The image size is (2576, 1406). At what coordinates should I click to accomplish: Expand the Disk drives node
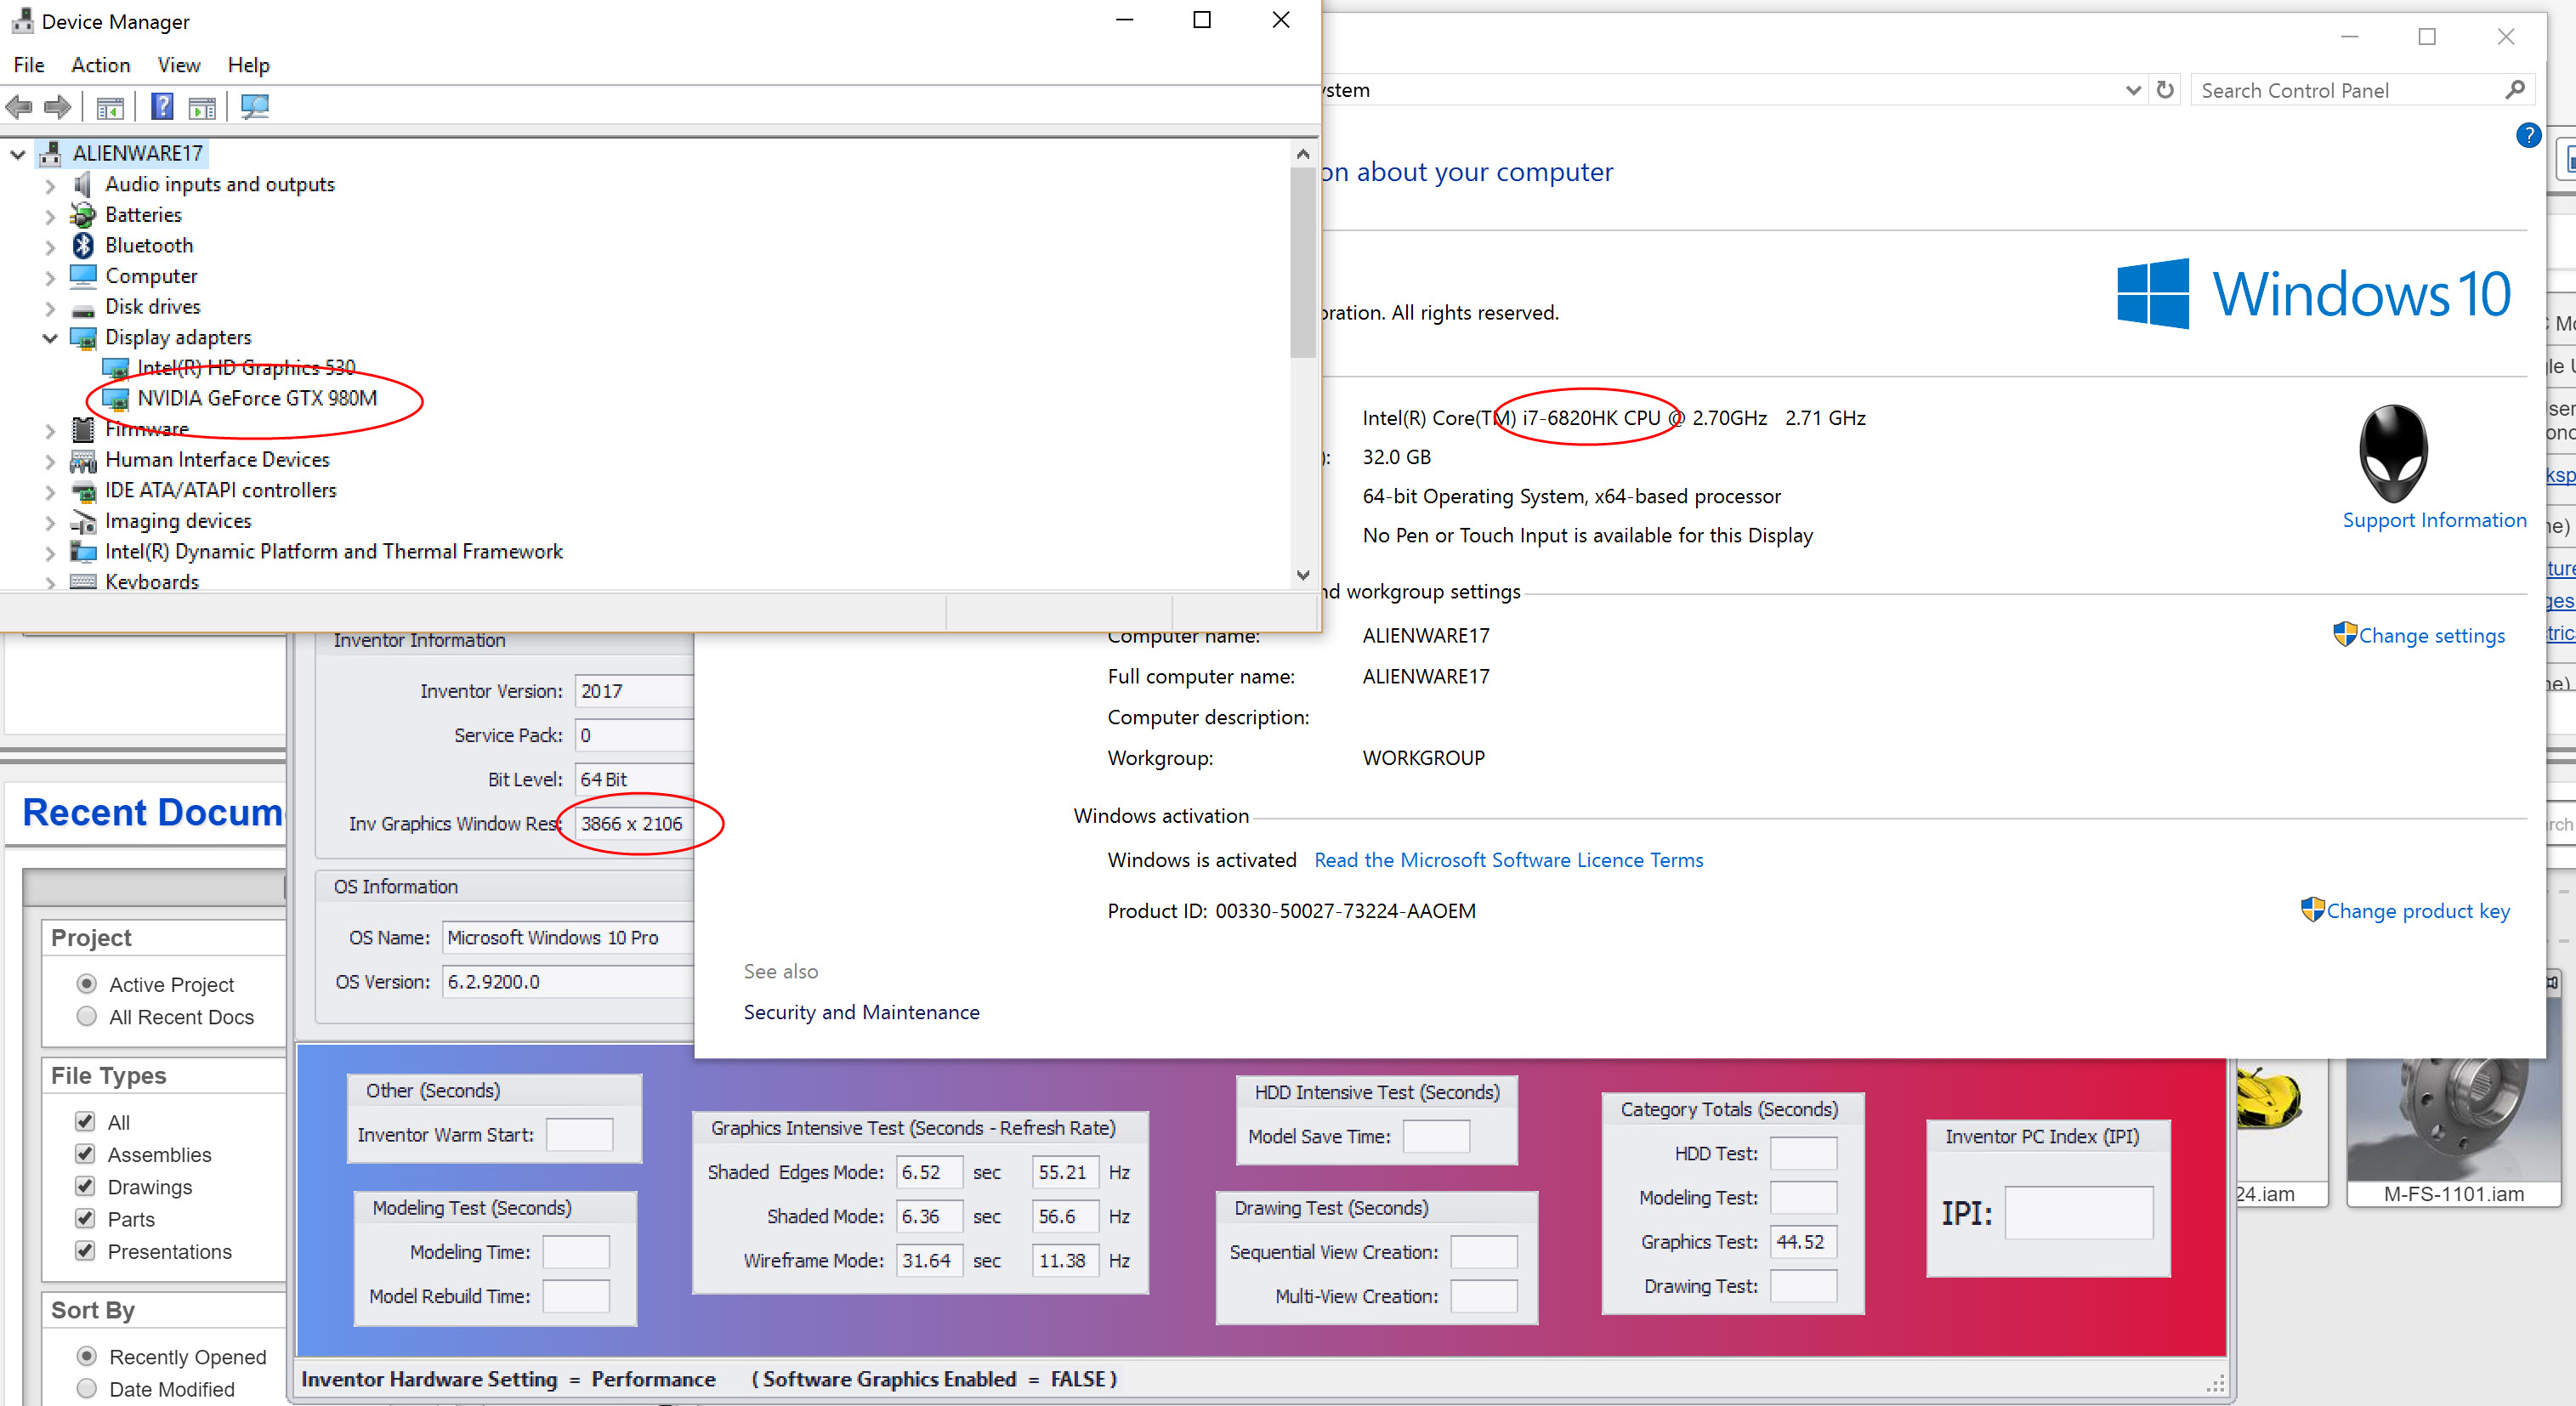point(50,308)
